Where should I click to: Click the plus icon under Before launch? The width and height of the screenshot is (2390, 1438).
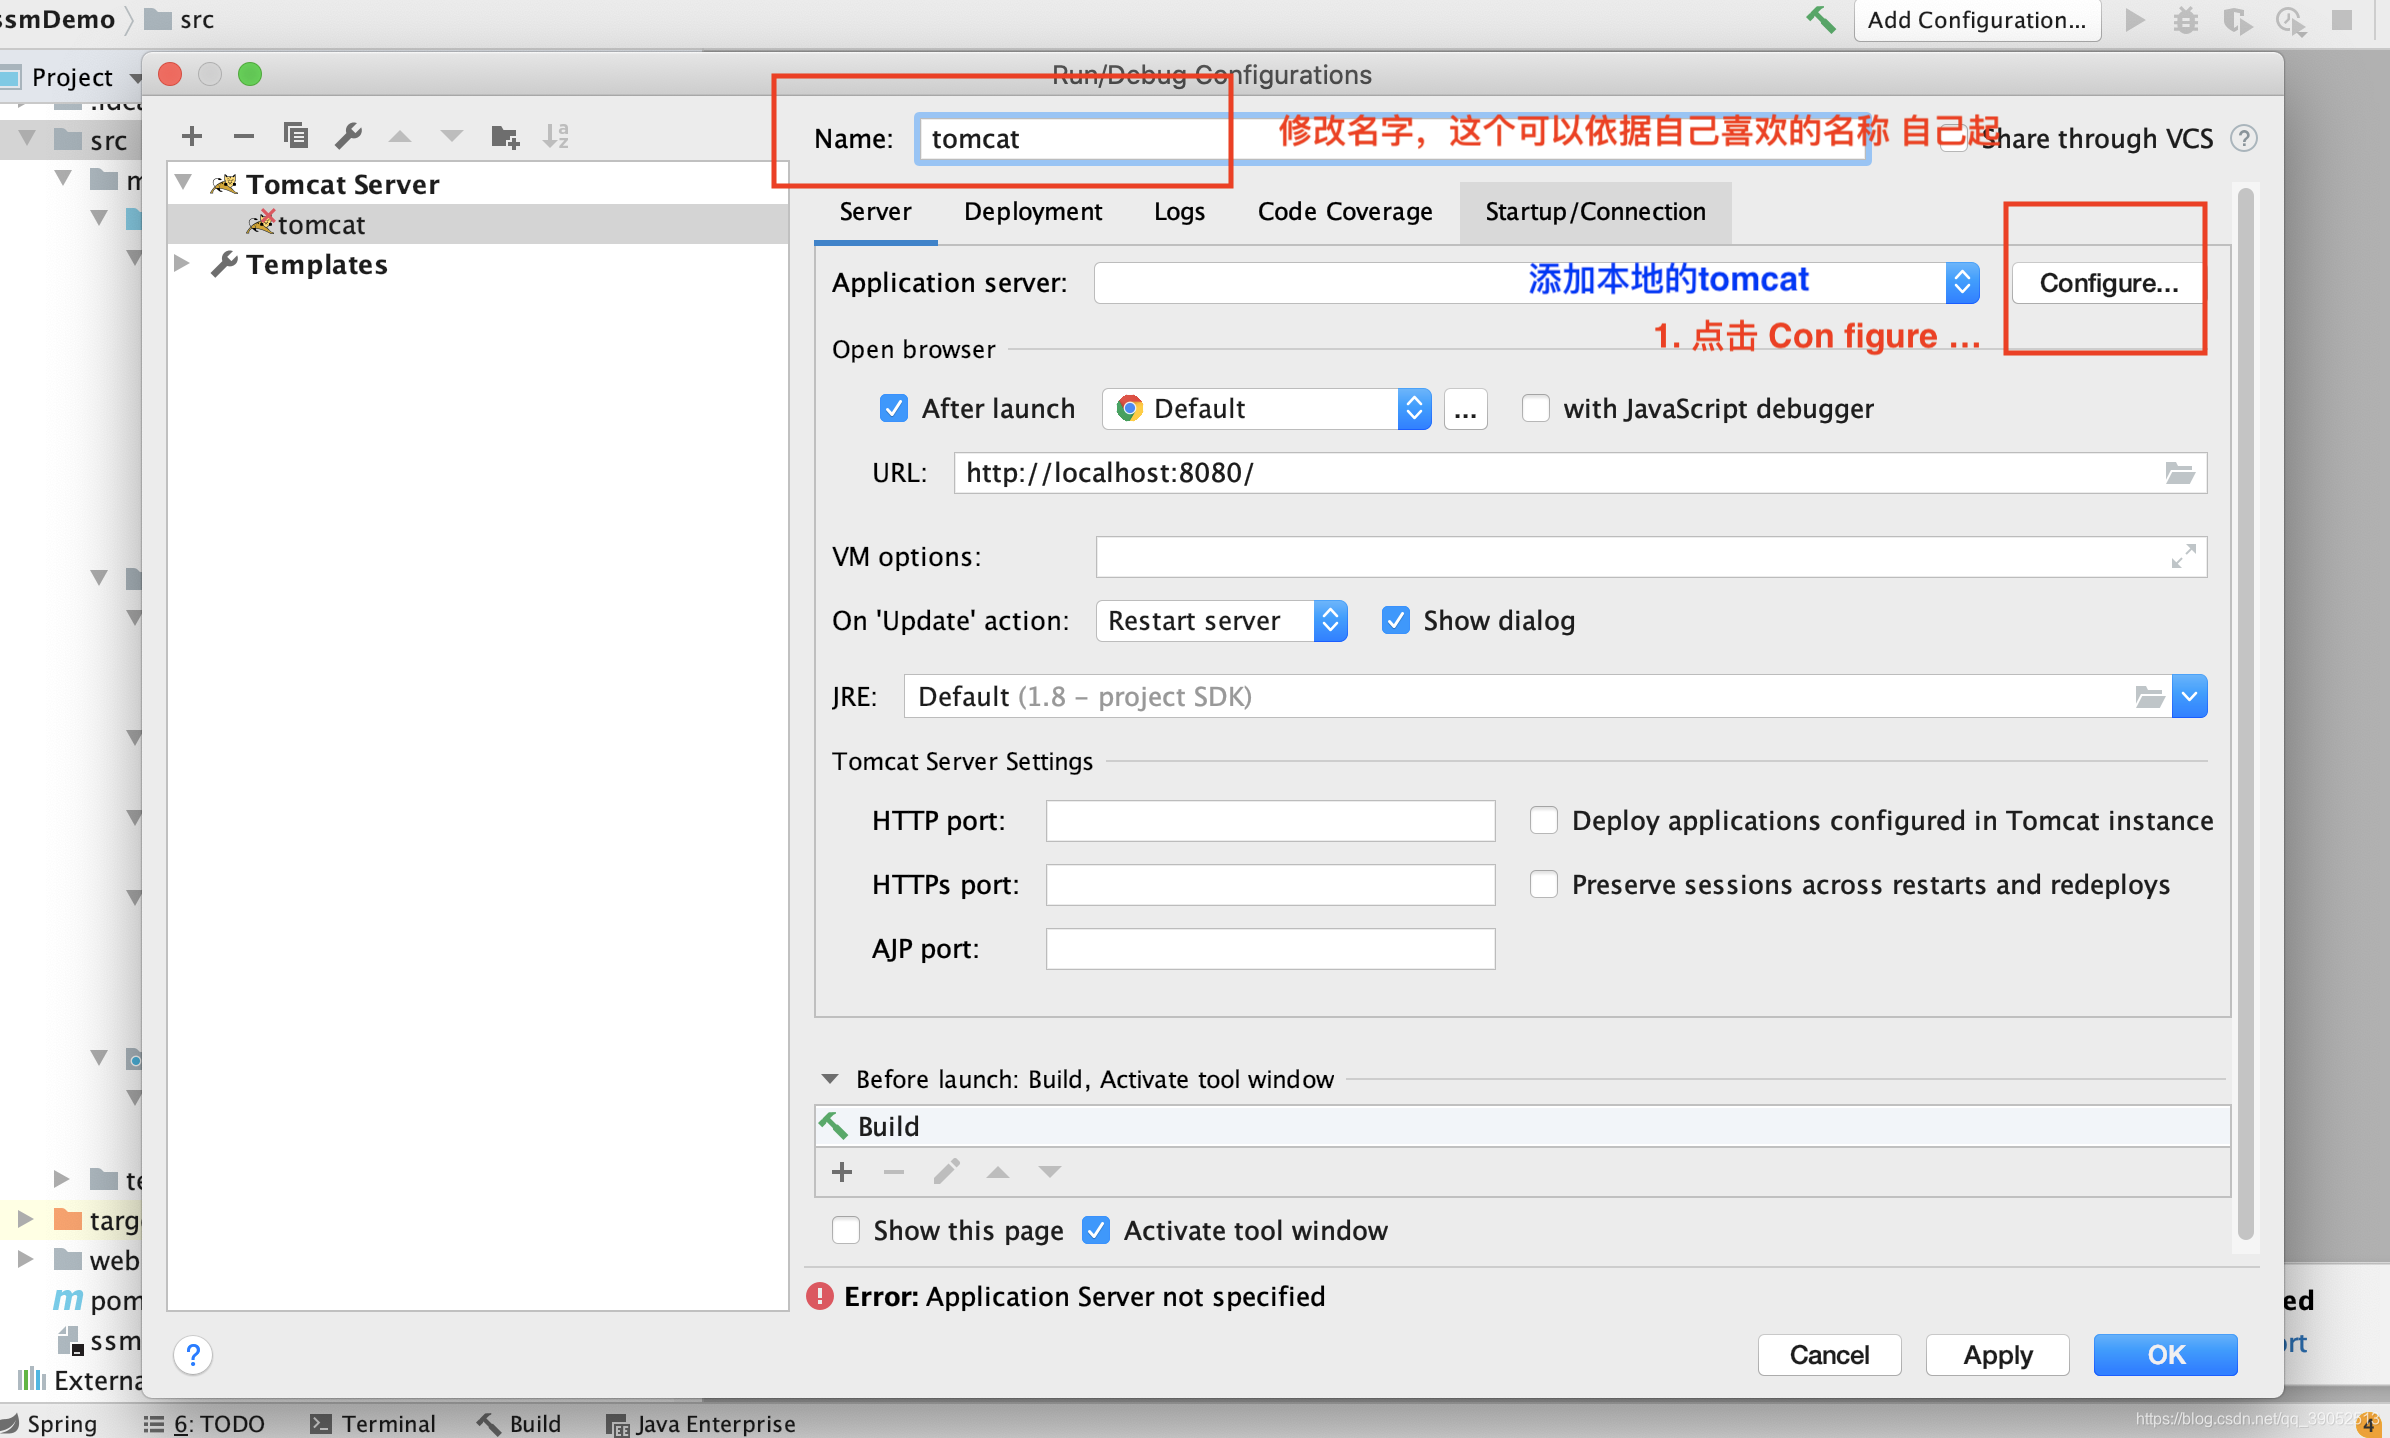(842, 1172)
